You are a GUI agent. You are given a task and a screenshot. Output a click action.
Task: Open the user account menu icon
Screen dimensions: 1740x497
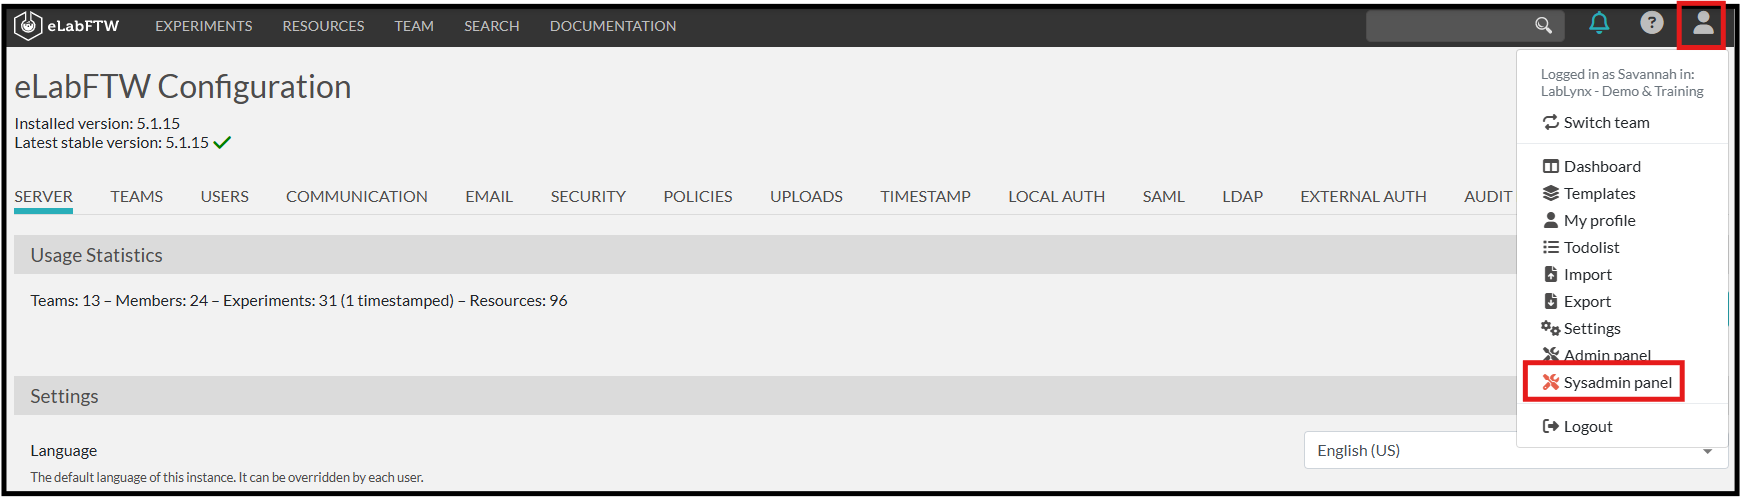tap(1703, 23)
